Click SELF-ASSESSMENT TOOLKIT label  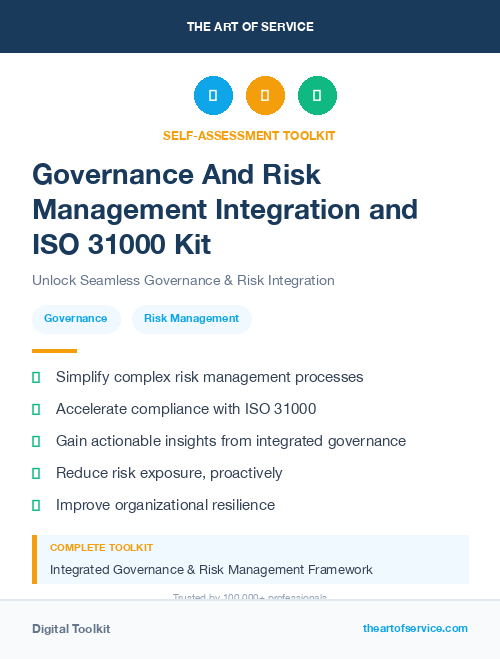(249, 136)
